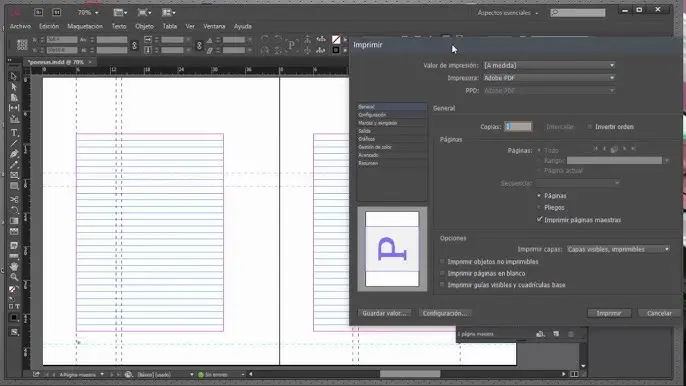Select the Página actual radio option
The image size is (686, 386).
[539, 171]
